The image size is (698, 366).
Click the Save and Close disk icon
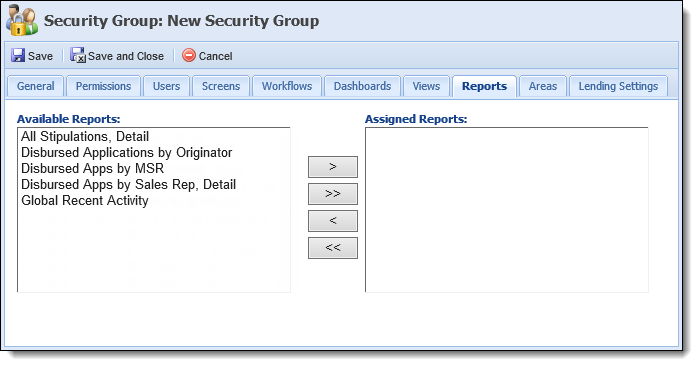(x=77, y=55)
